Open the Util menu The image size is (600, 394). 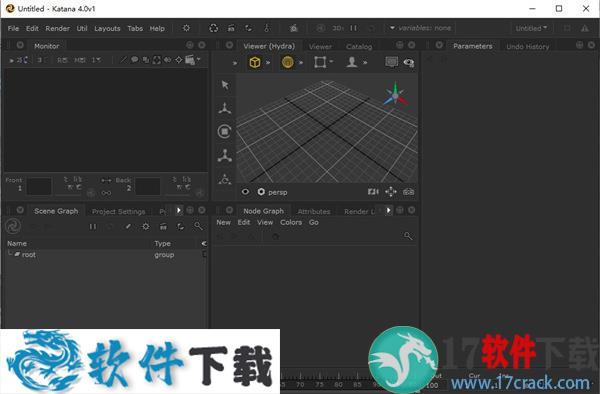(82, 28)
